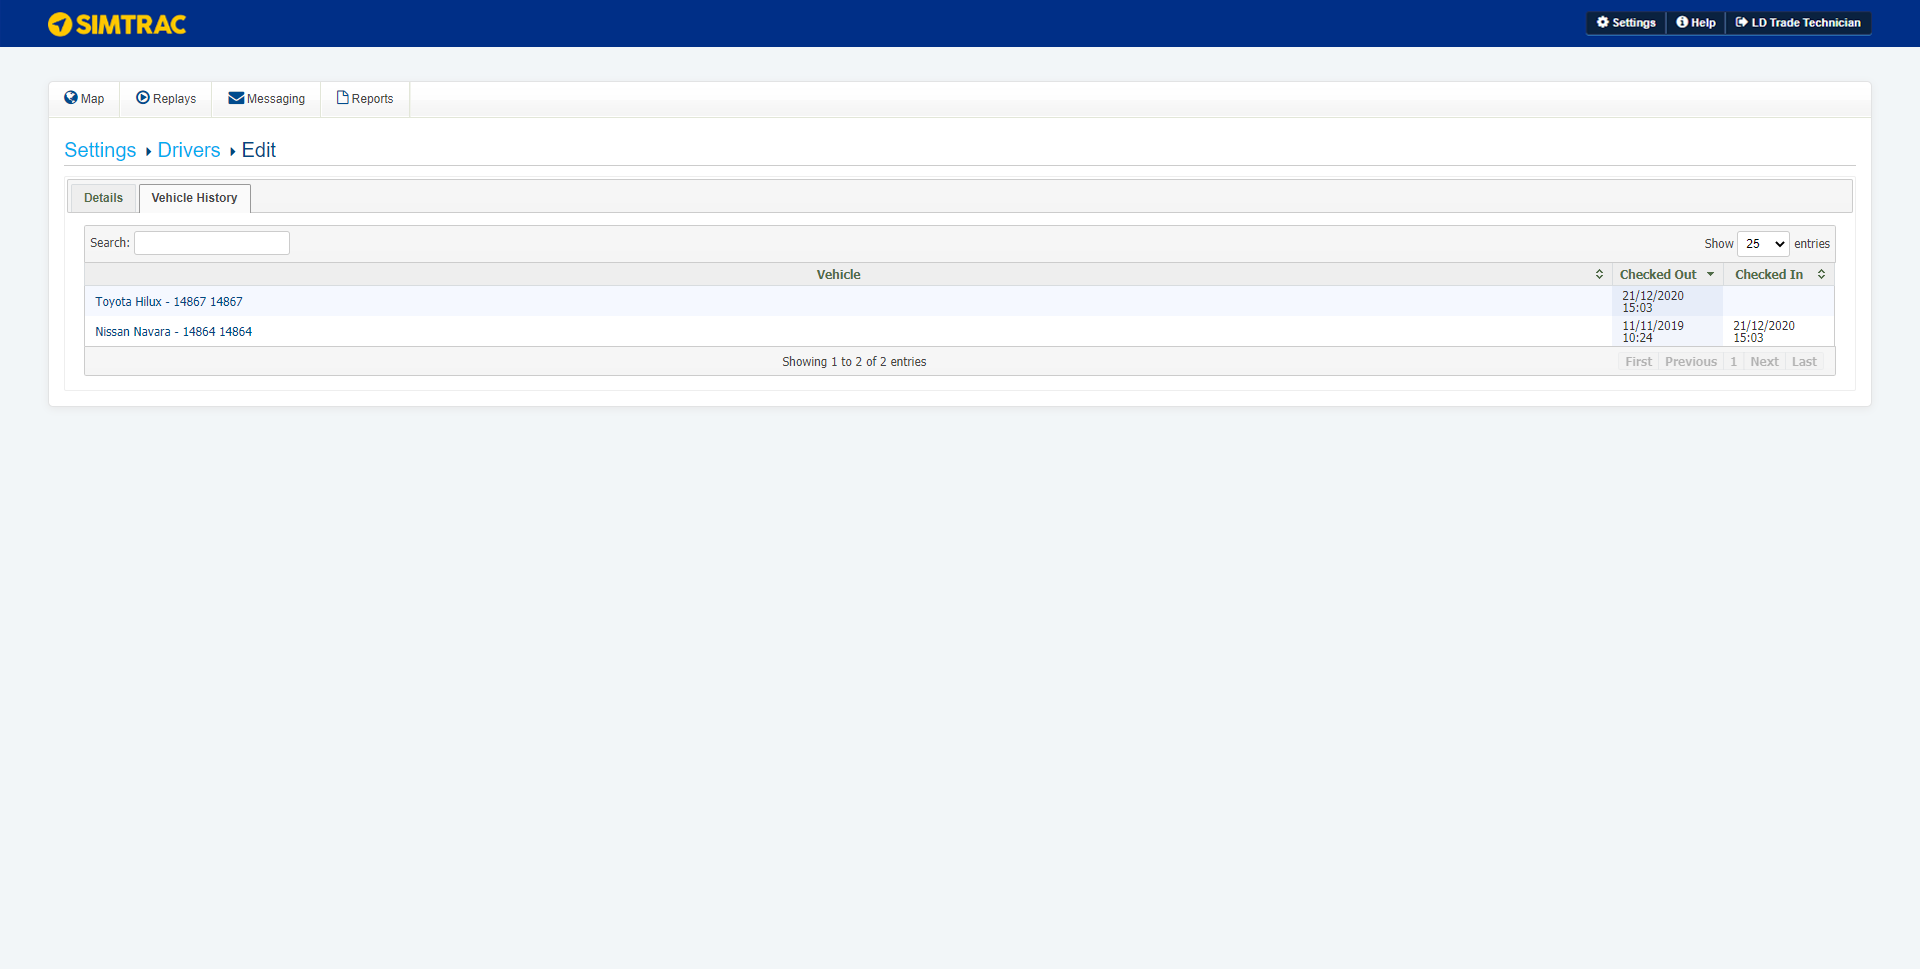Click the play icon beside Replays
The width and height of the screenshot is (1920, 969).
pos(143,98)
